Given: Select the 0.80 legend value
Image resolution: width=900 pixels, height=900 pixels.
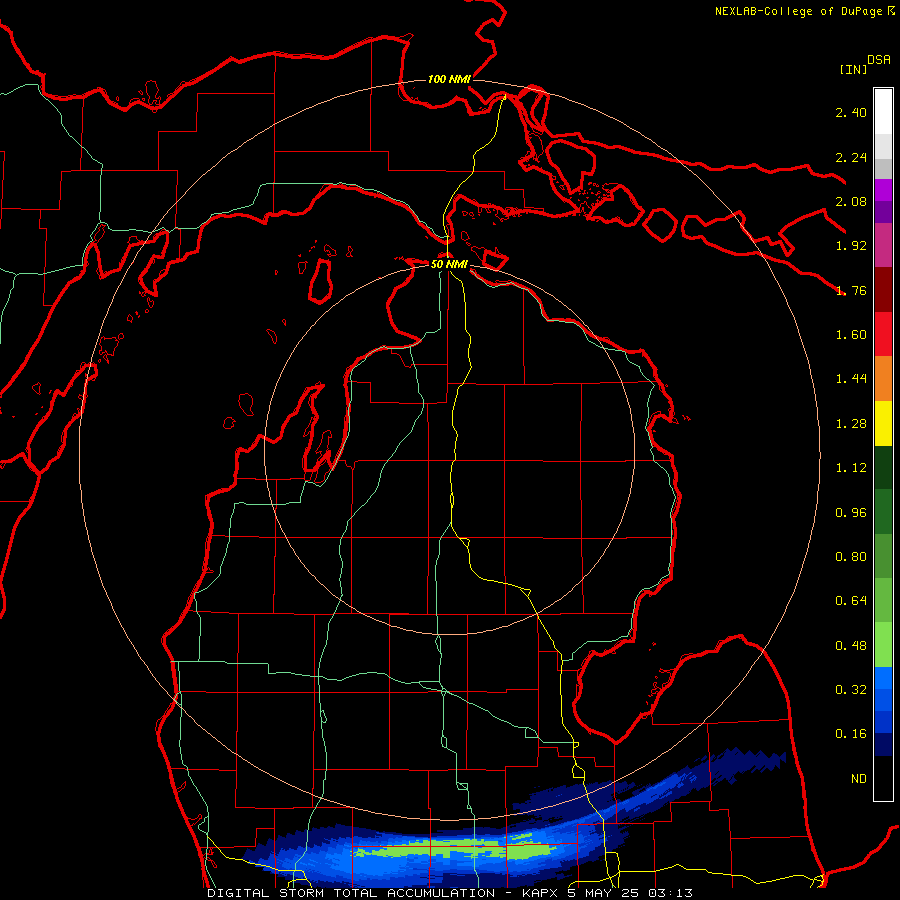Looking at the screenshot, I should [851, 557].
